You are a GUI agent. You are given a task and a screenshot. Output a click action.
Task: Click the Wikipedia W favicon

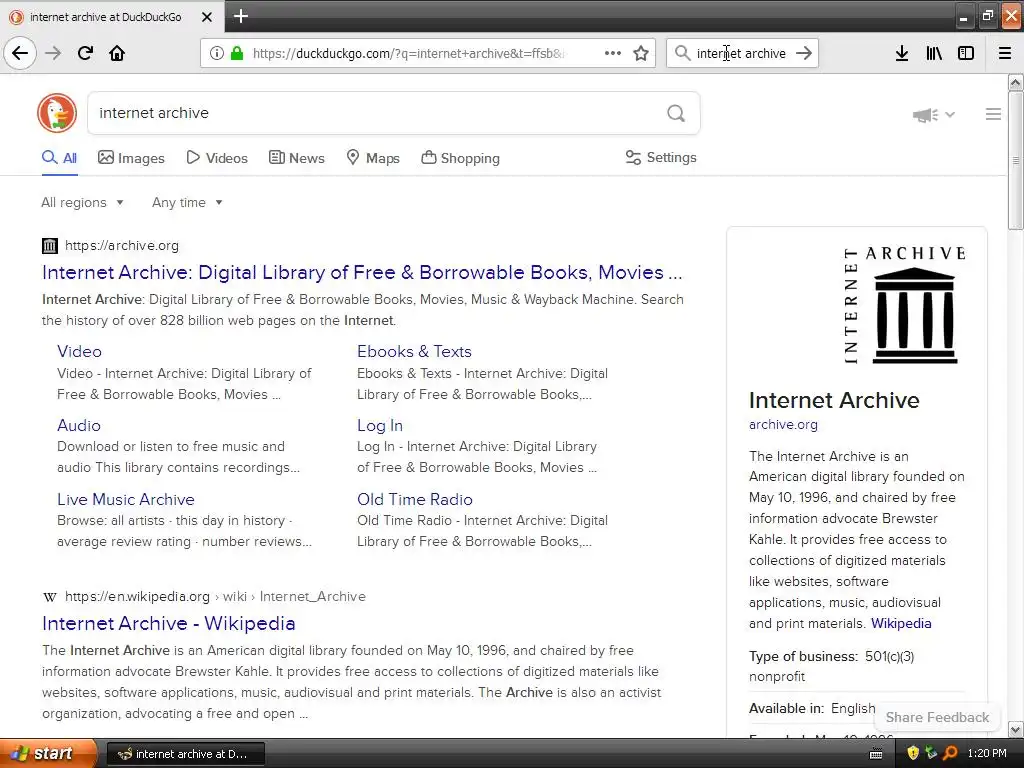point(50,597)
